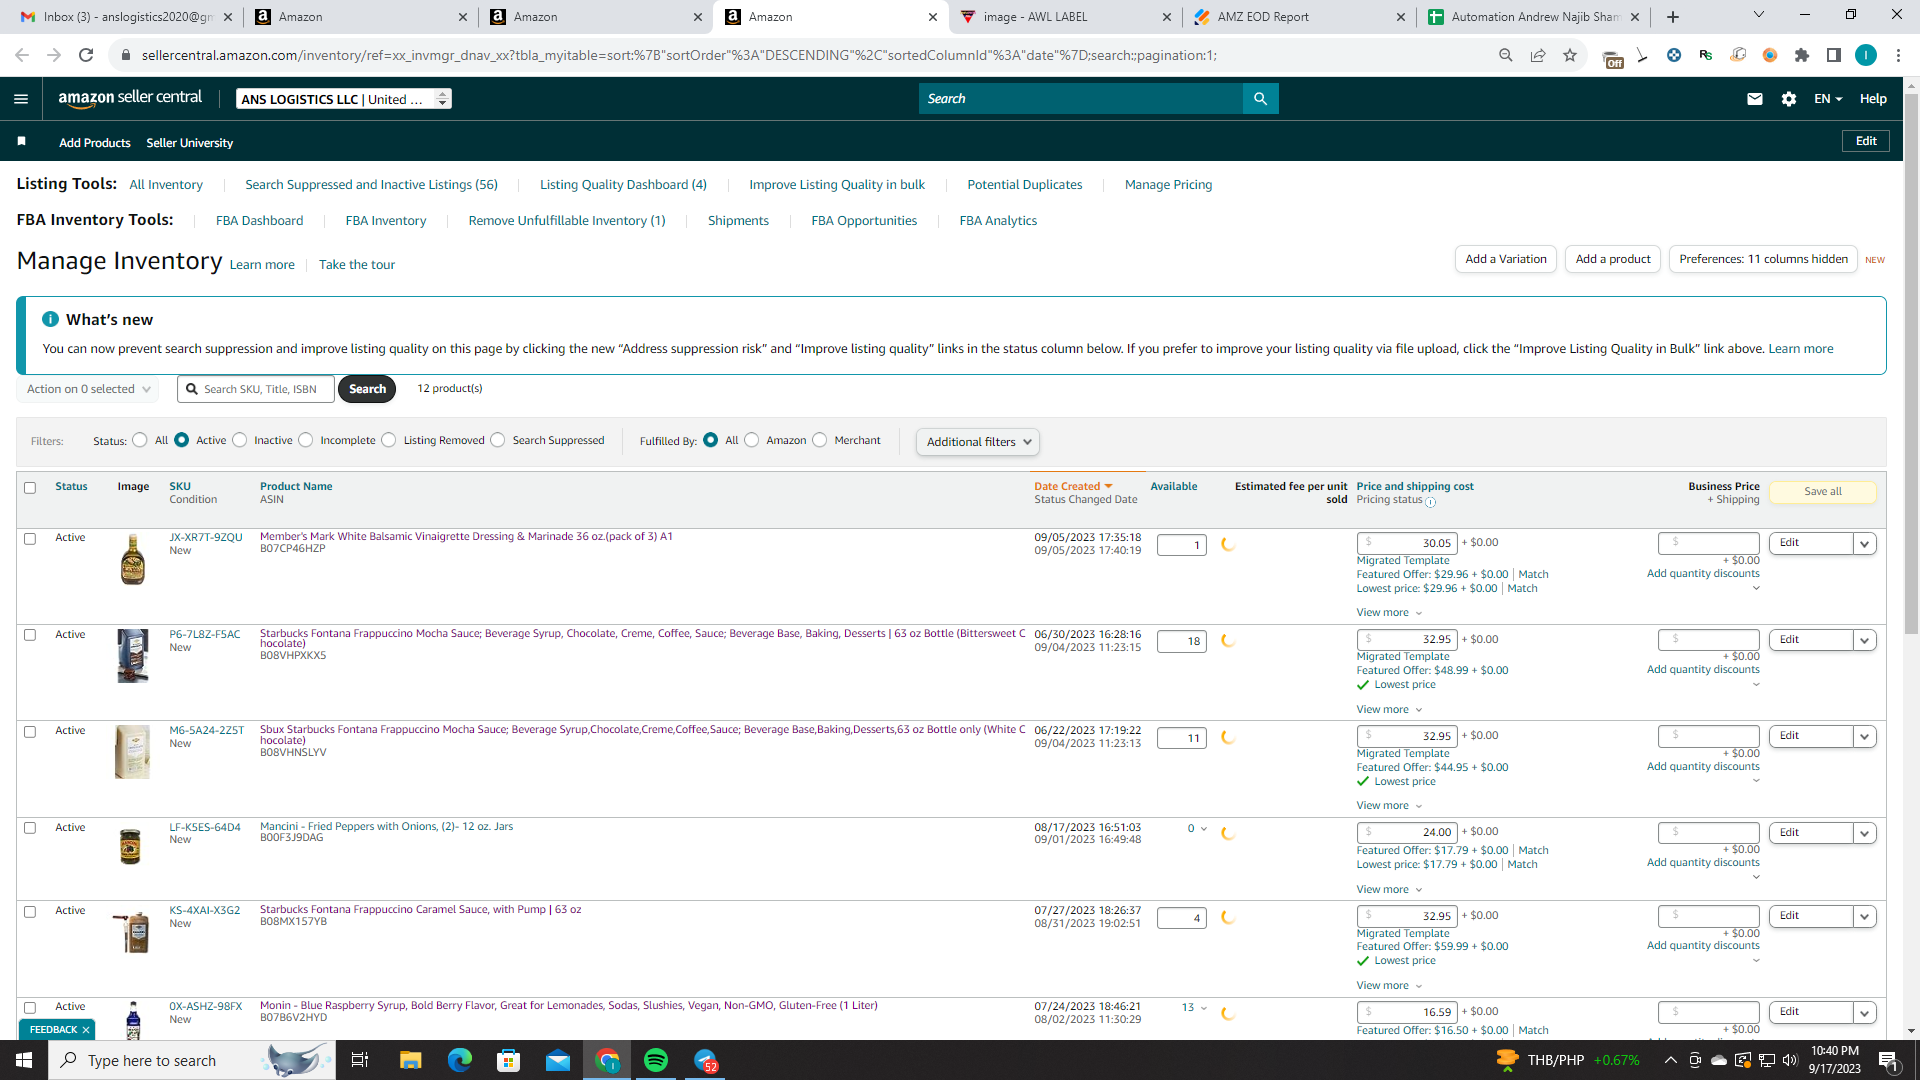The image size is (1920, 1080).
Task: Edit the price field showing 30.05
Action: 1407,543
